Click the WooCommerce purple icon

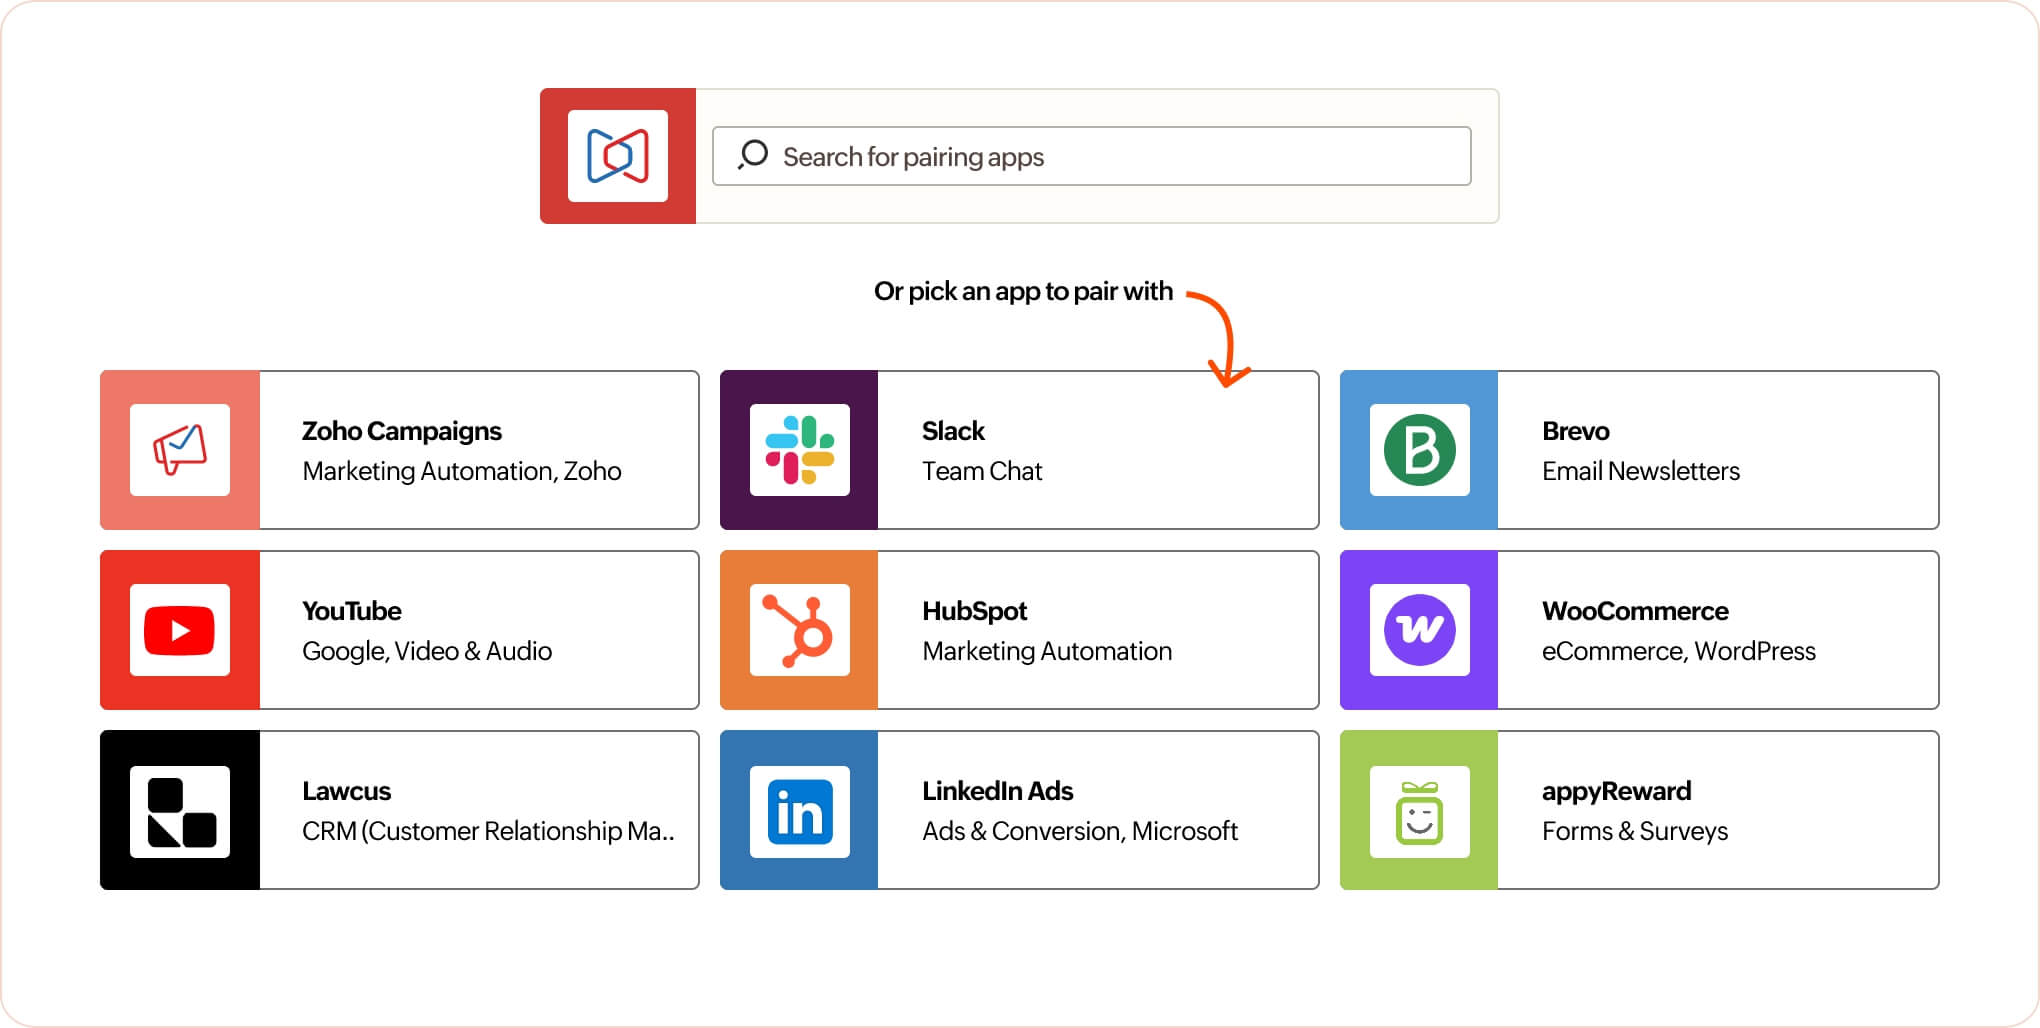(1419, 630)
